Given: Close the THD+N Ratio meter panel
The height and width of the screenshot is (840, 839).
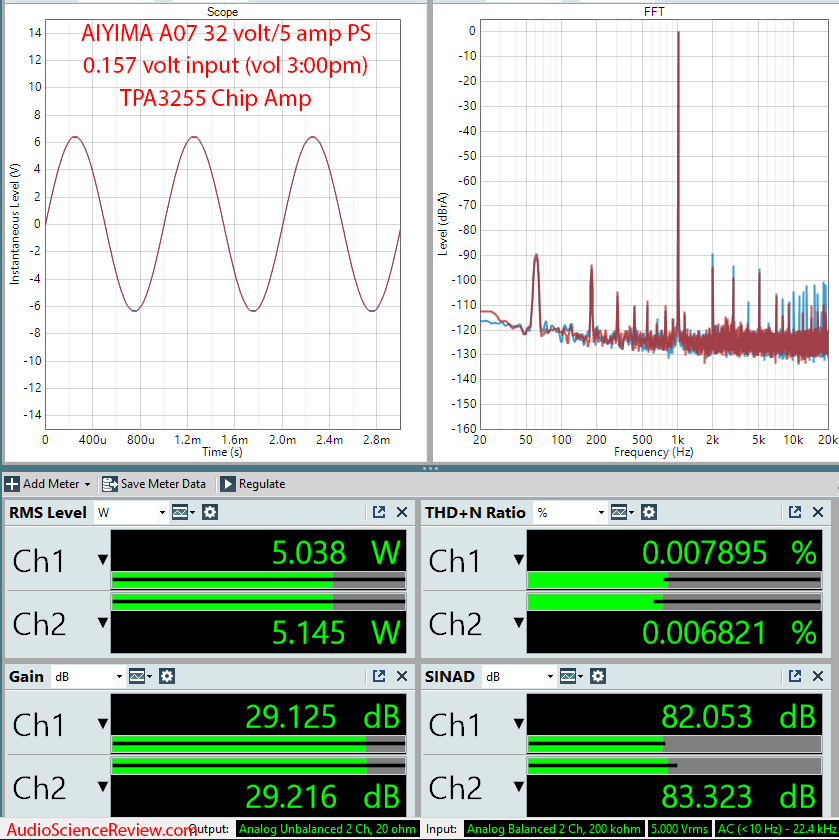Looking at the screenshot, I should coord(818,512).
